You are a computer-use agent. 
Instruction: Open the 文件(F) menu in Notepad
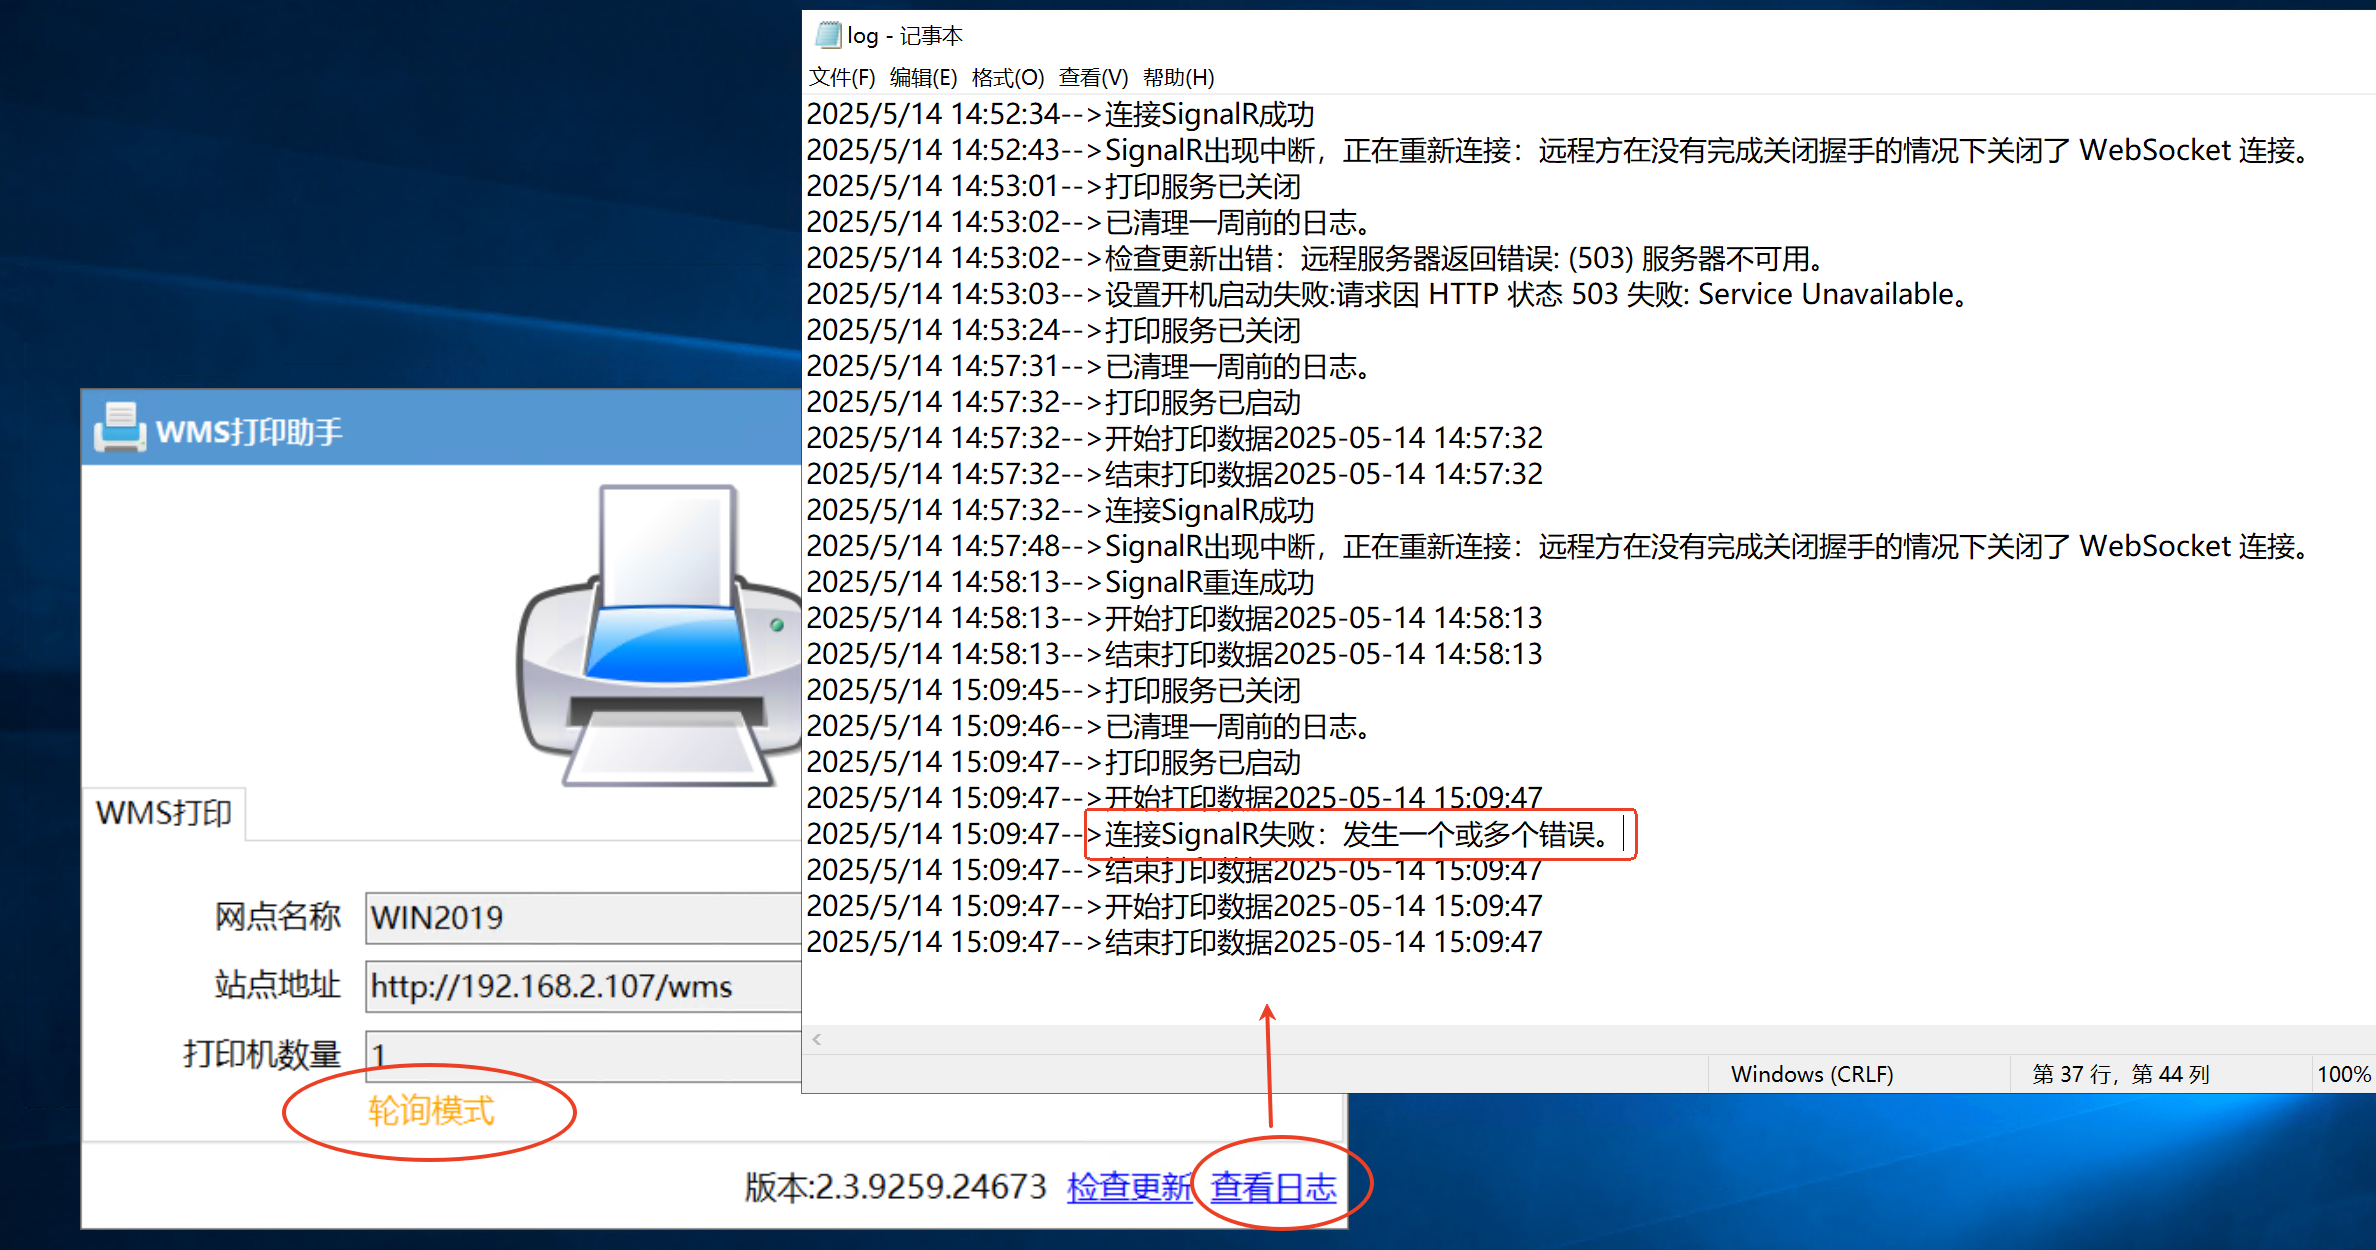841,77
